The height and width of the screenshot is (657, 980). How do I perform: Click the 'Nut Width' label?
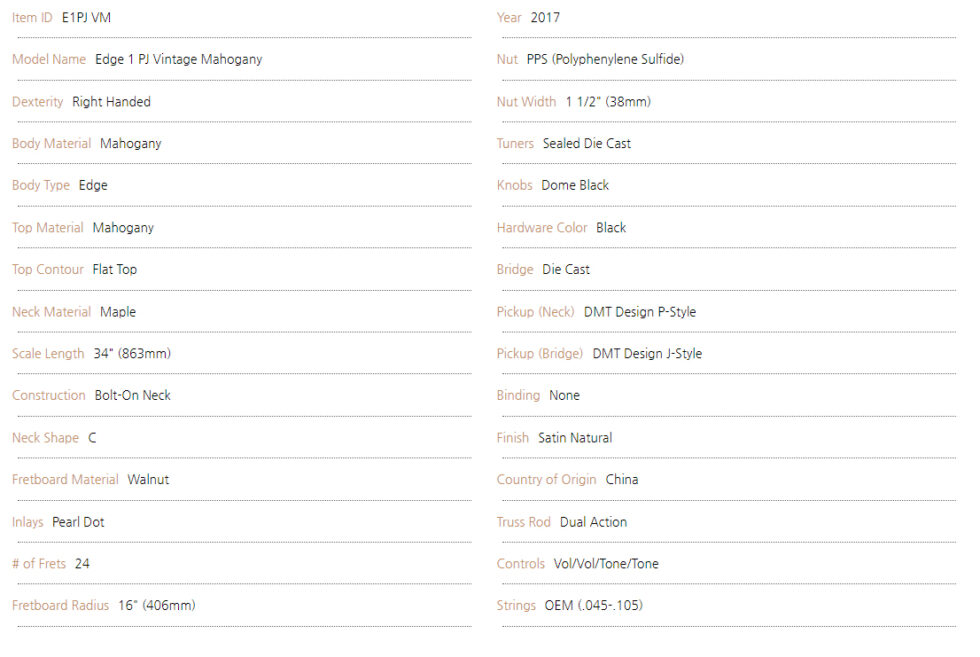[526, 102]
